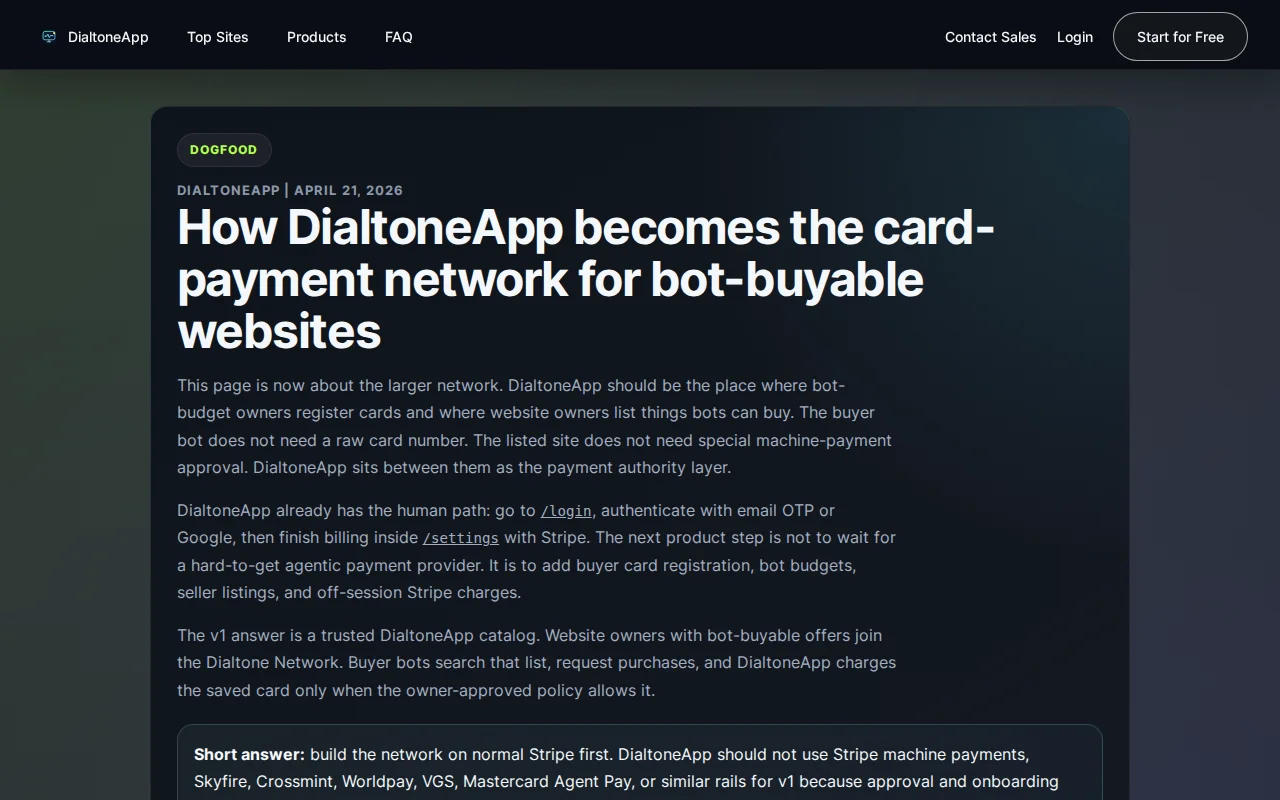Open the Top Sites menu item
Image resolution: width=1280 pixels, height=800 pixels.
218,37
